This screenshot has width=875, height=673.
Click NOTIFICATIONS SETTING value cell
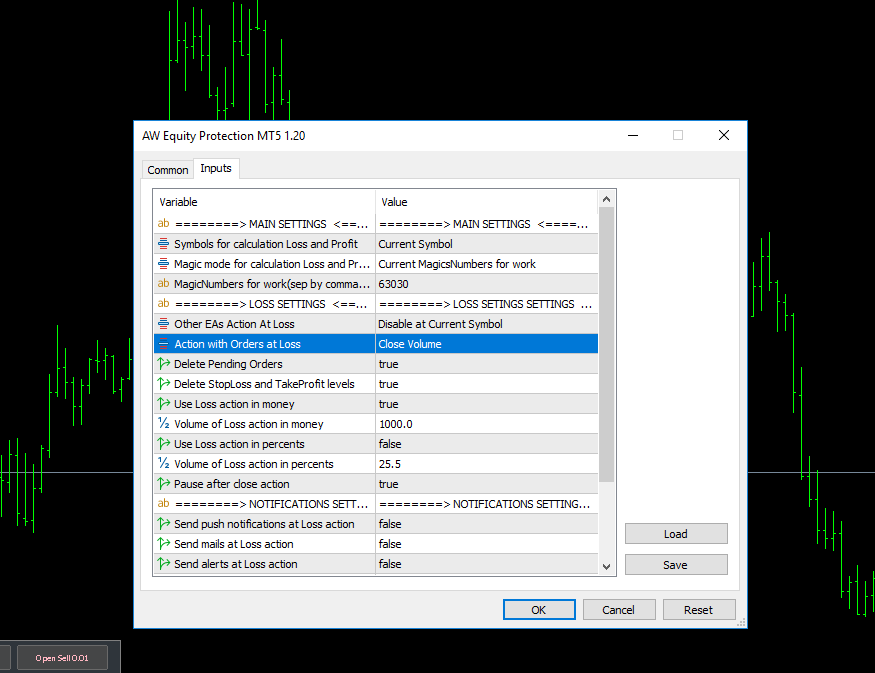[487, 504]
